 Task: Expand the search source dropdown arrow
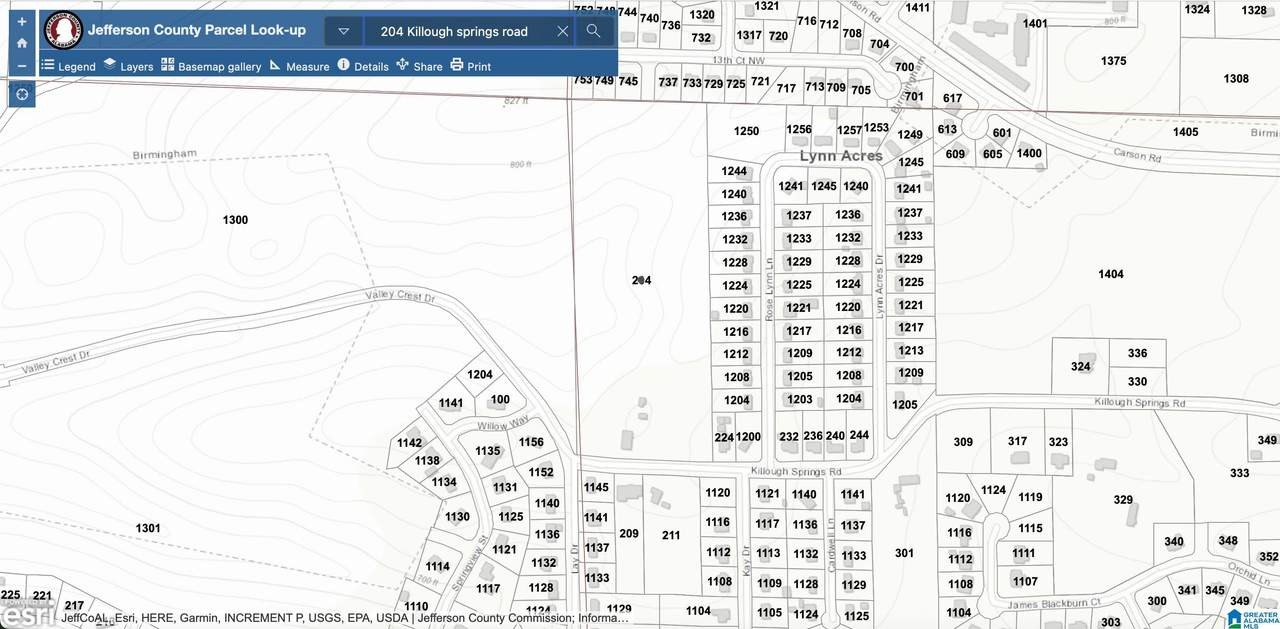click(x=344, y=31)
